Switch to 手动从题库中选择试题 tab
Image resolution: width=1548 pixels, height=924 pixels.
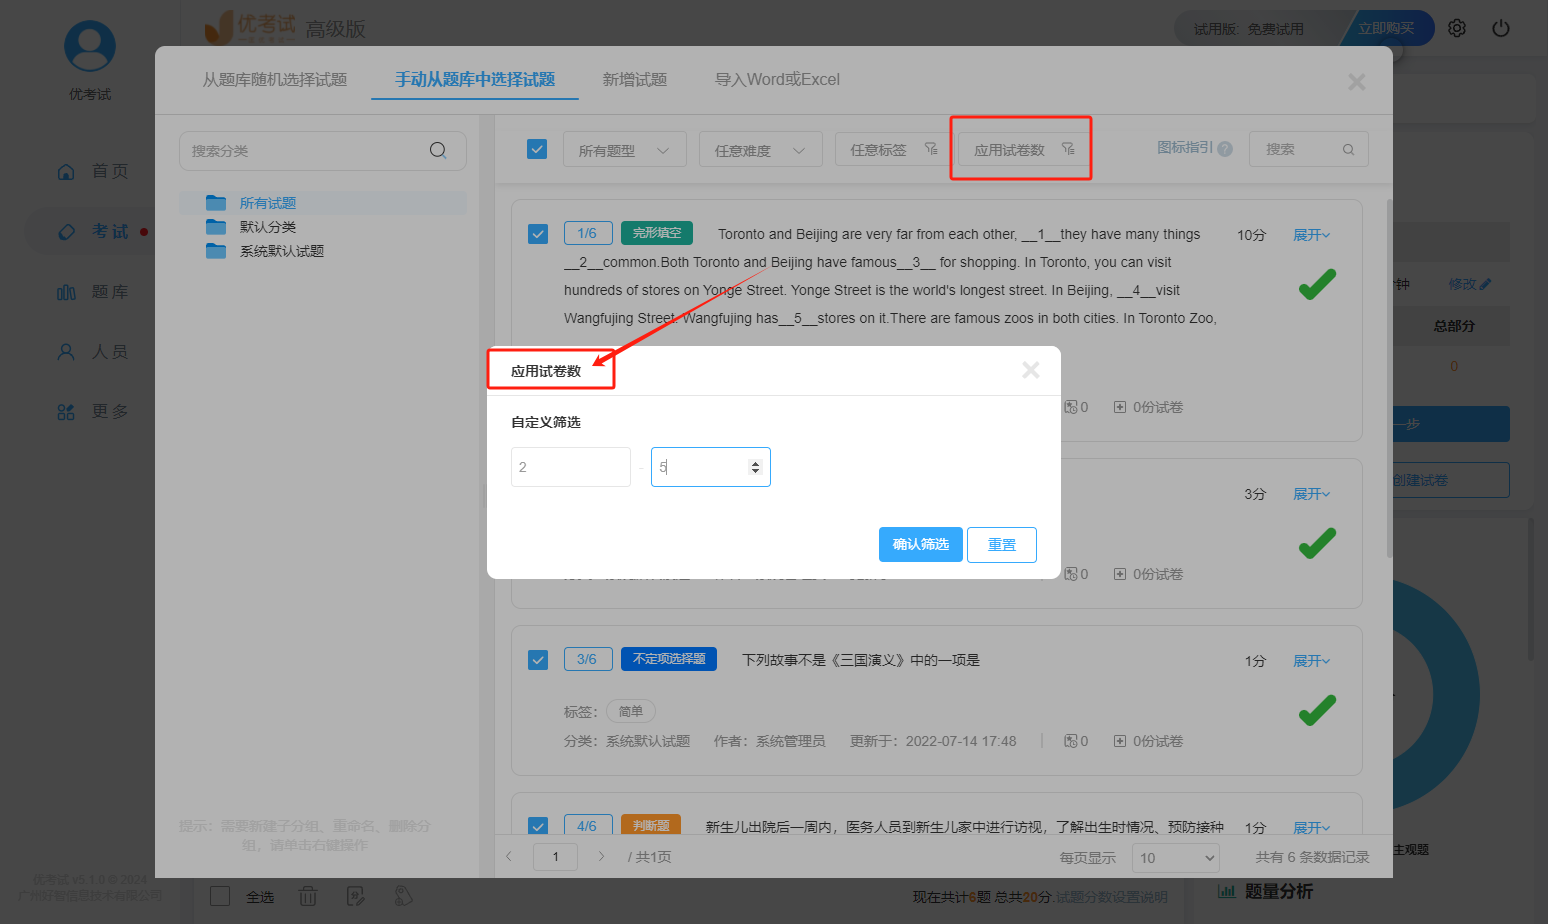[475, 79]
